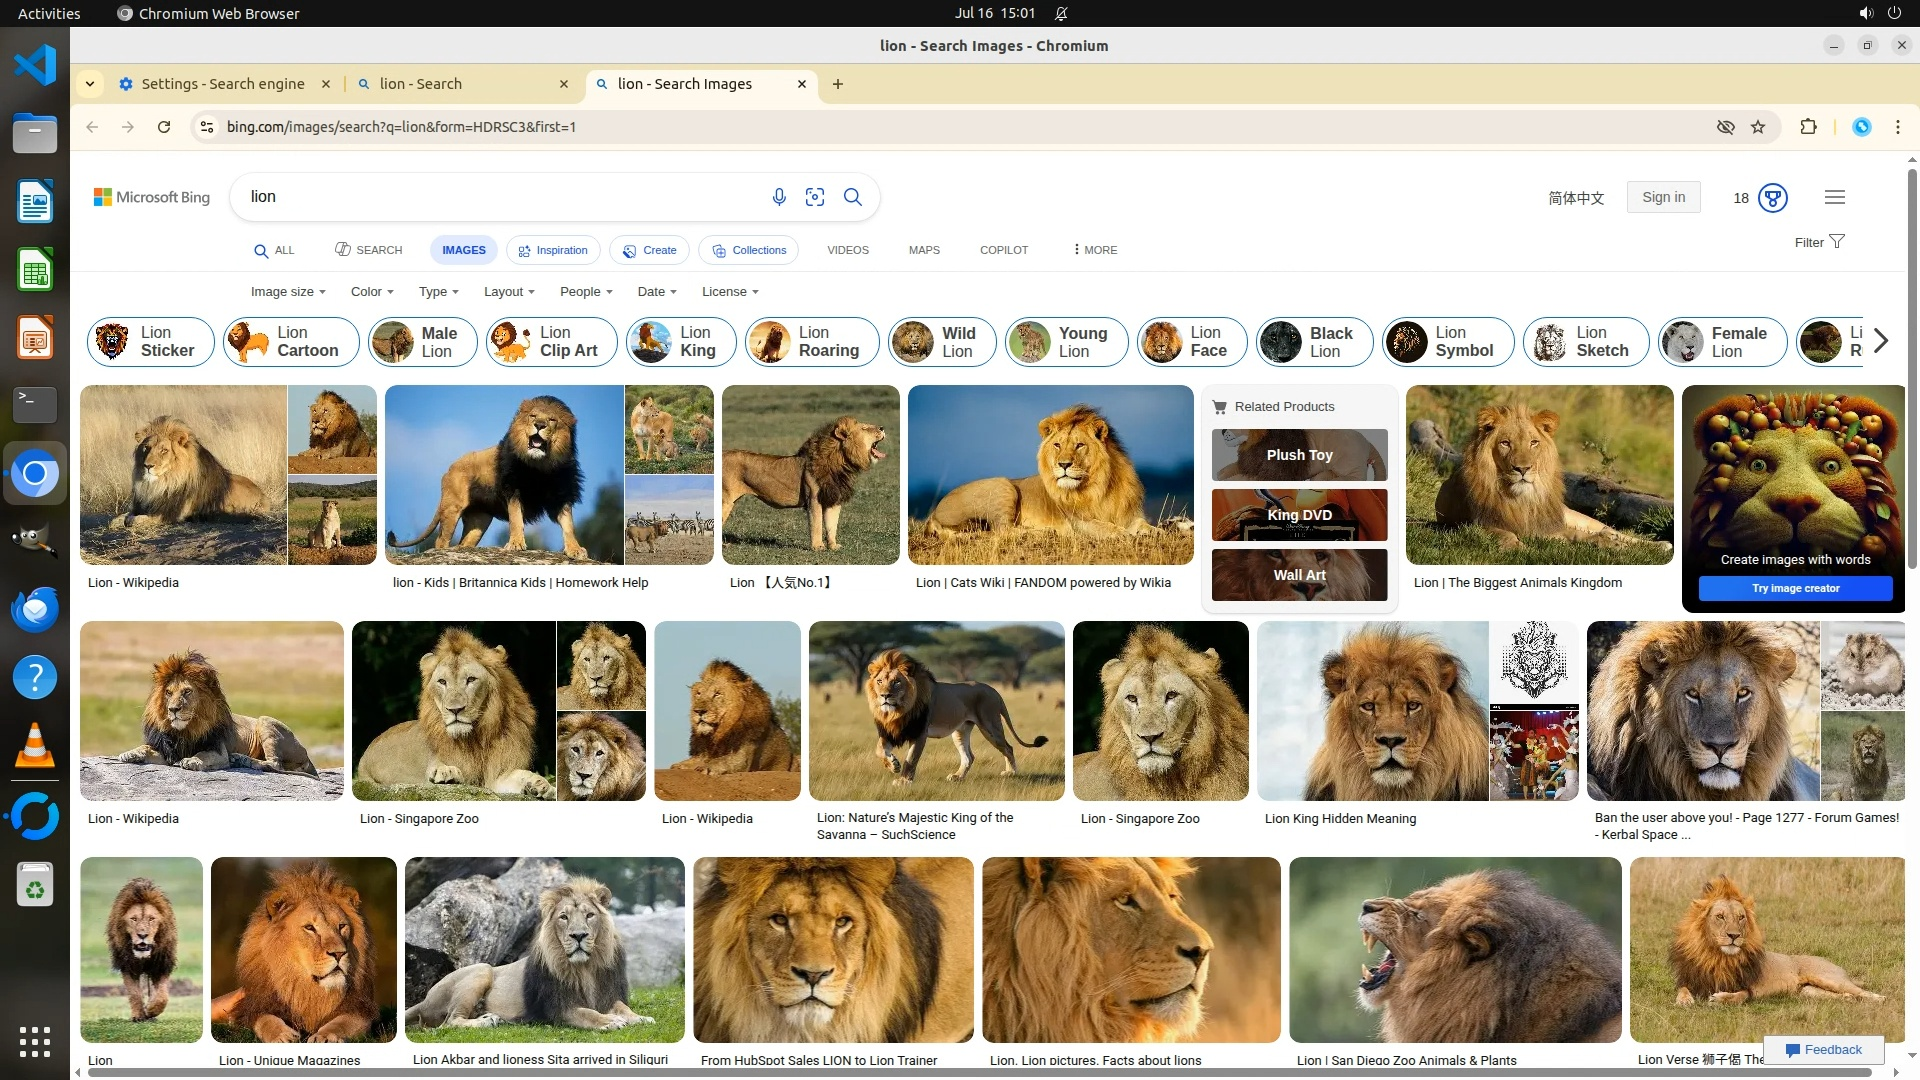1920x1080 pixels.
Task: Open visual search camera icon
Action: click(x=815, y=197)
